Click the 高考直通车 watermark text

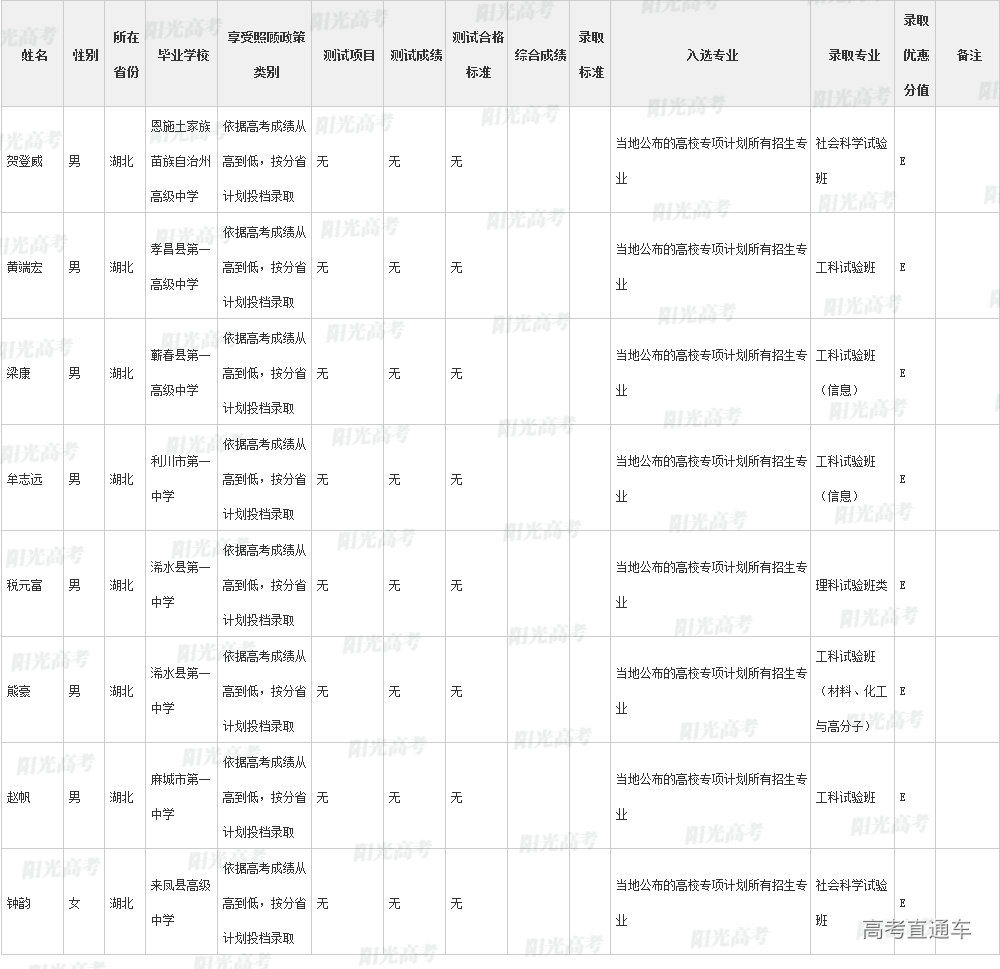tap(916, 930)
